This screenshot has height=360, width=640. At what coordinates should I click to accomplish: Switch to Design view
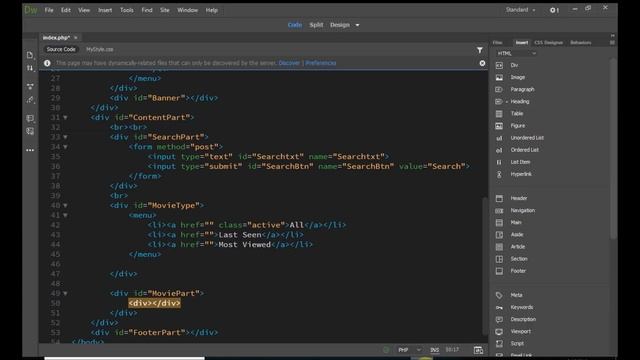pyautogui.click(x=340, y=25)
